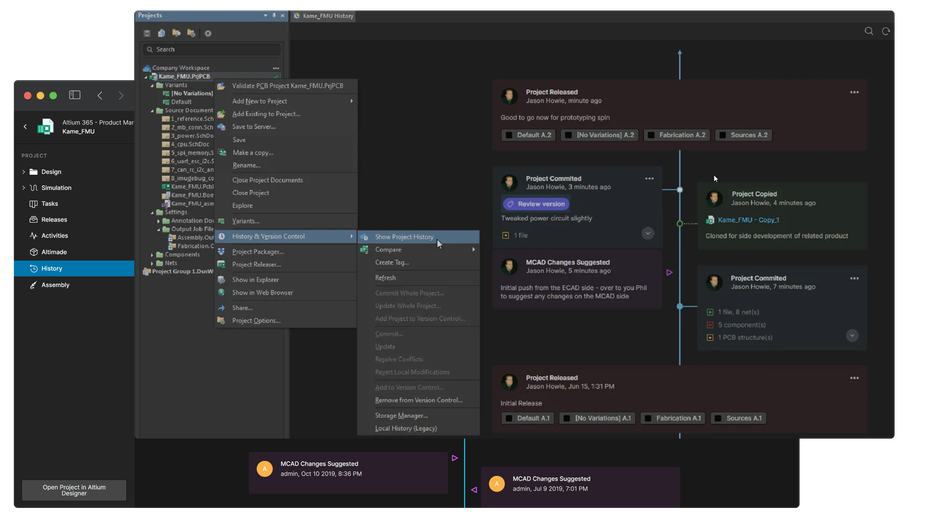Viewport: 950px width, 518px height.
Task: Select Validate PCB Project Kame_FMU.PrjPCB
Action: click(286, 86)
